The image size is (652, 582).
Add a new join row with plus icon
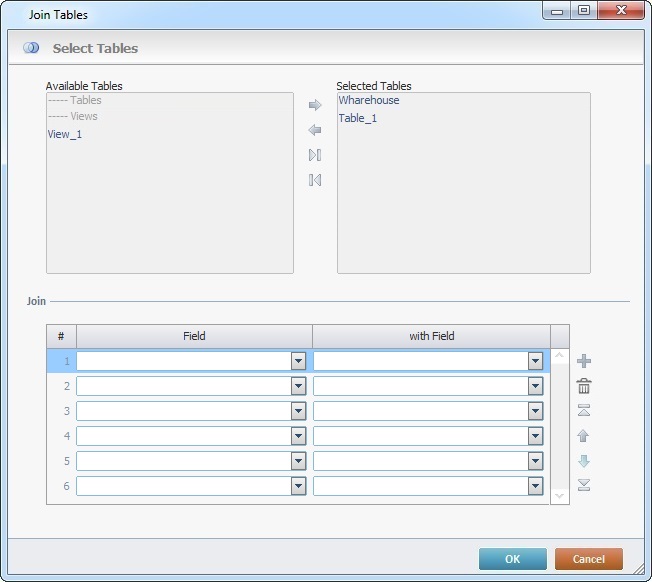click(584, 361)
